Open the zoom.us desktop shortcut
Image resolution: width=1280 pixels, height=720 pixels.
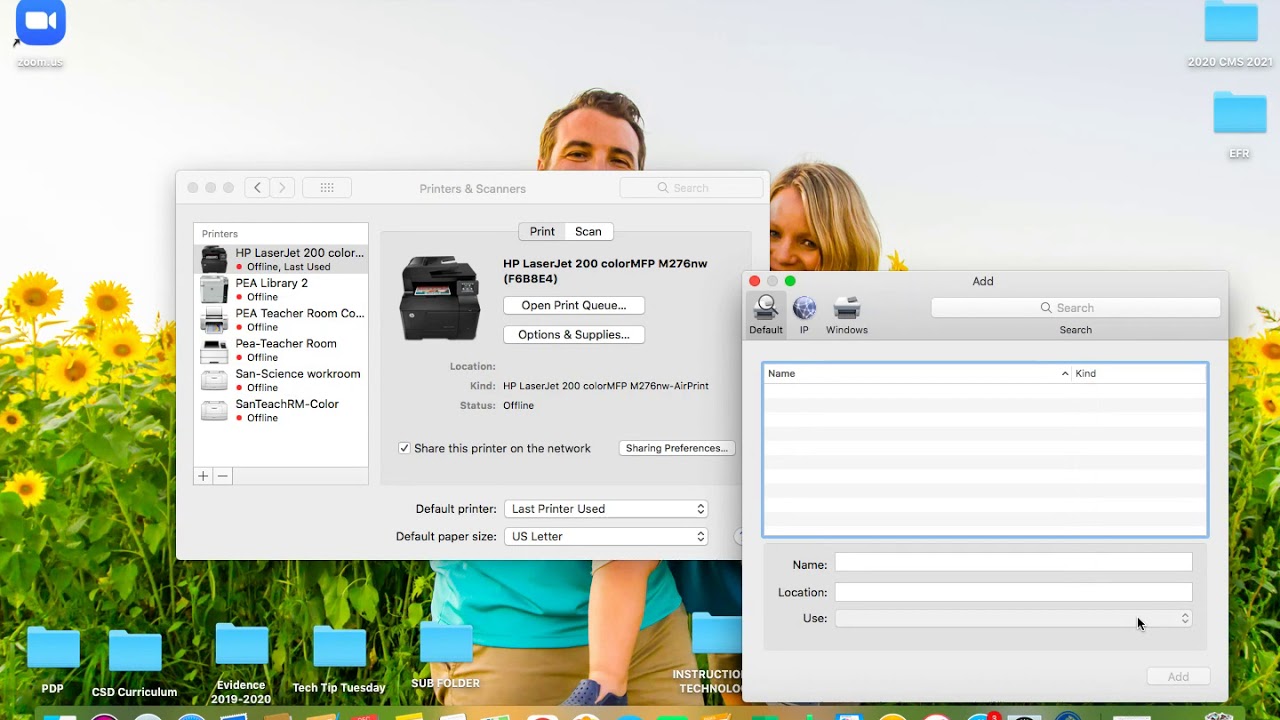click(40, 33)
